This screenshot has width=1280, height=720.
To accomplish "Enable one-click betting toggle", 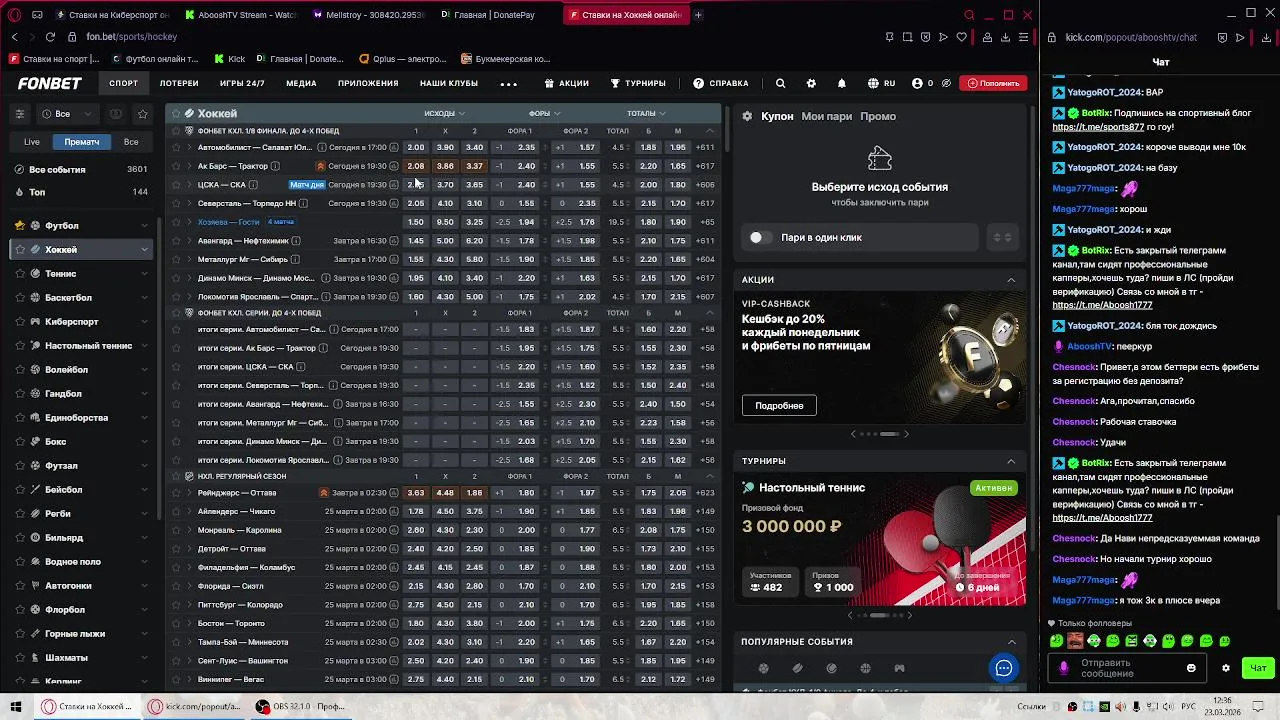I will pos(759,237).
